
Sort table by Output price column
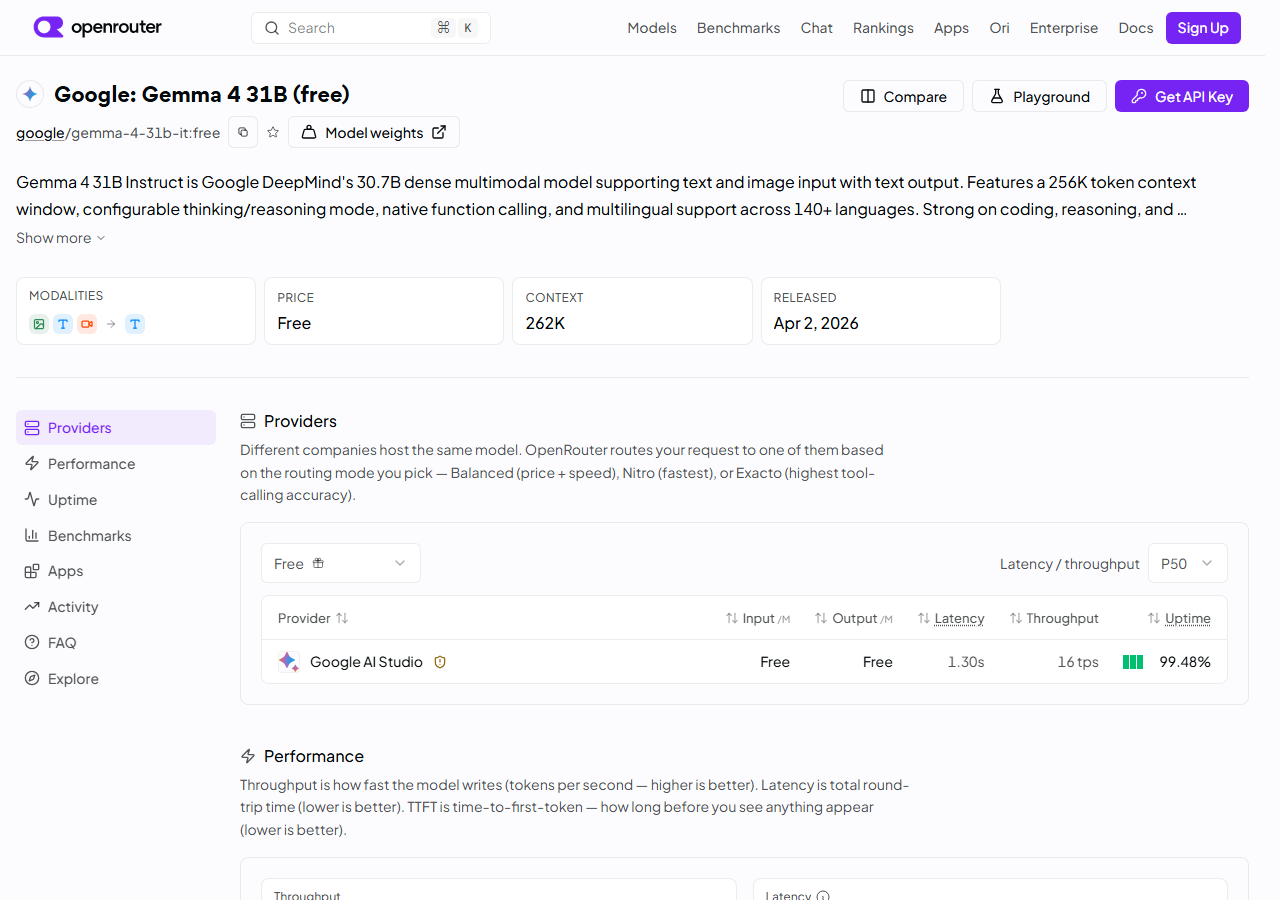[854, 618]
